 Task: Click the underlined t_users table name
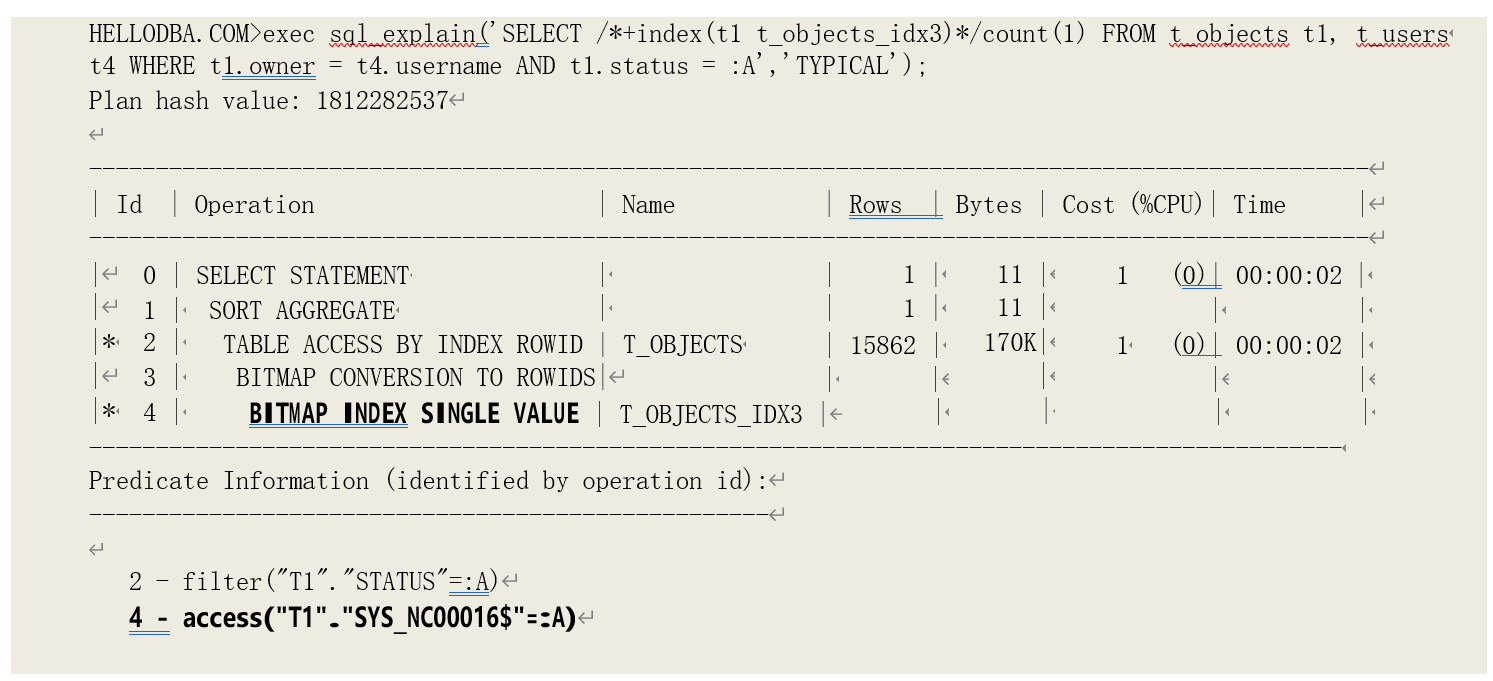point(1401,34)
